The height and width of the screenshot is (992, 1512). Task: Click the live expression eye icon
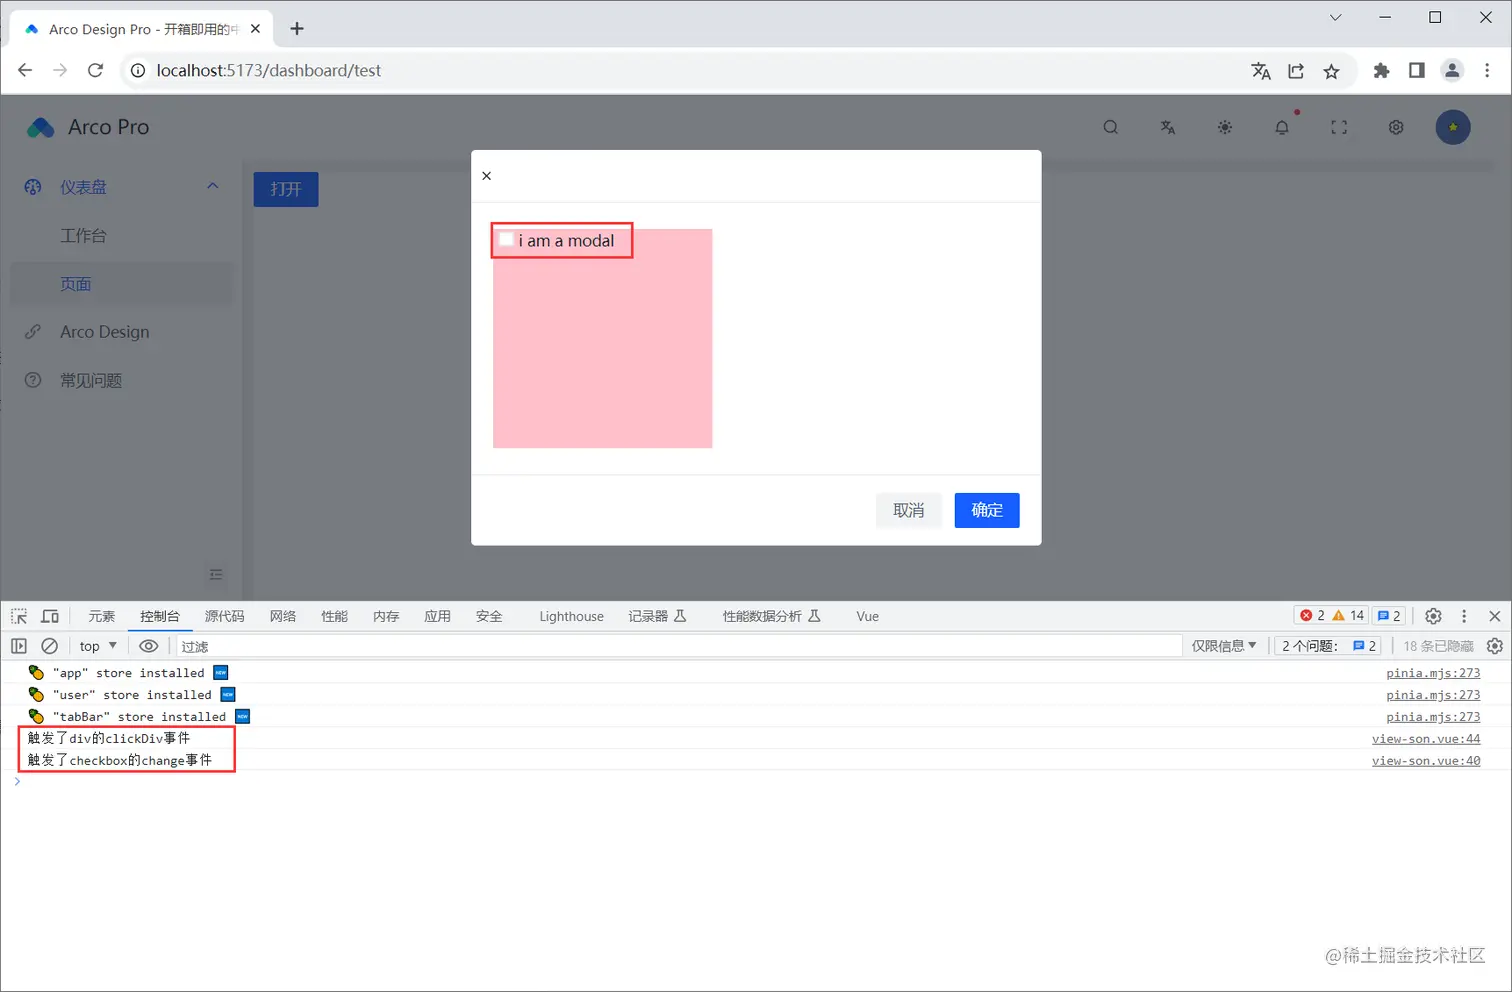pyautogui.click(x=149, y=646)
